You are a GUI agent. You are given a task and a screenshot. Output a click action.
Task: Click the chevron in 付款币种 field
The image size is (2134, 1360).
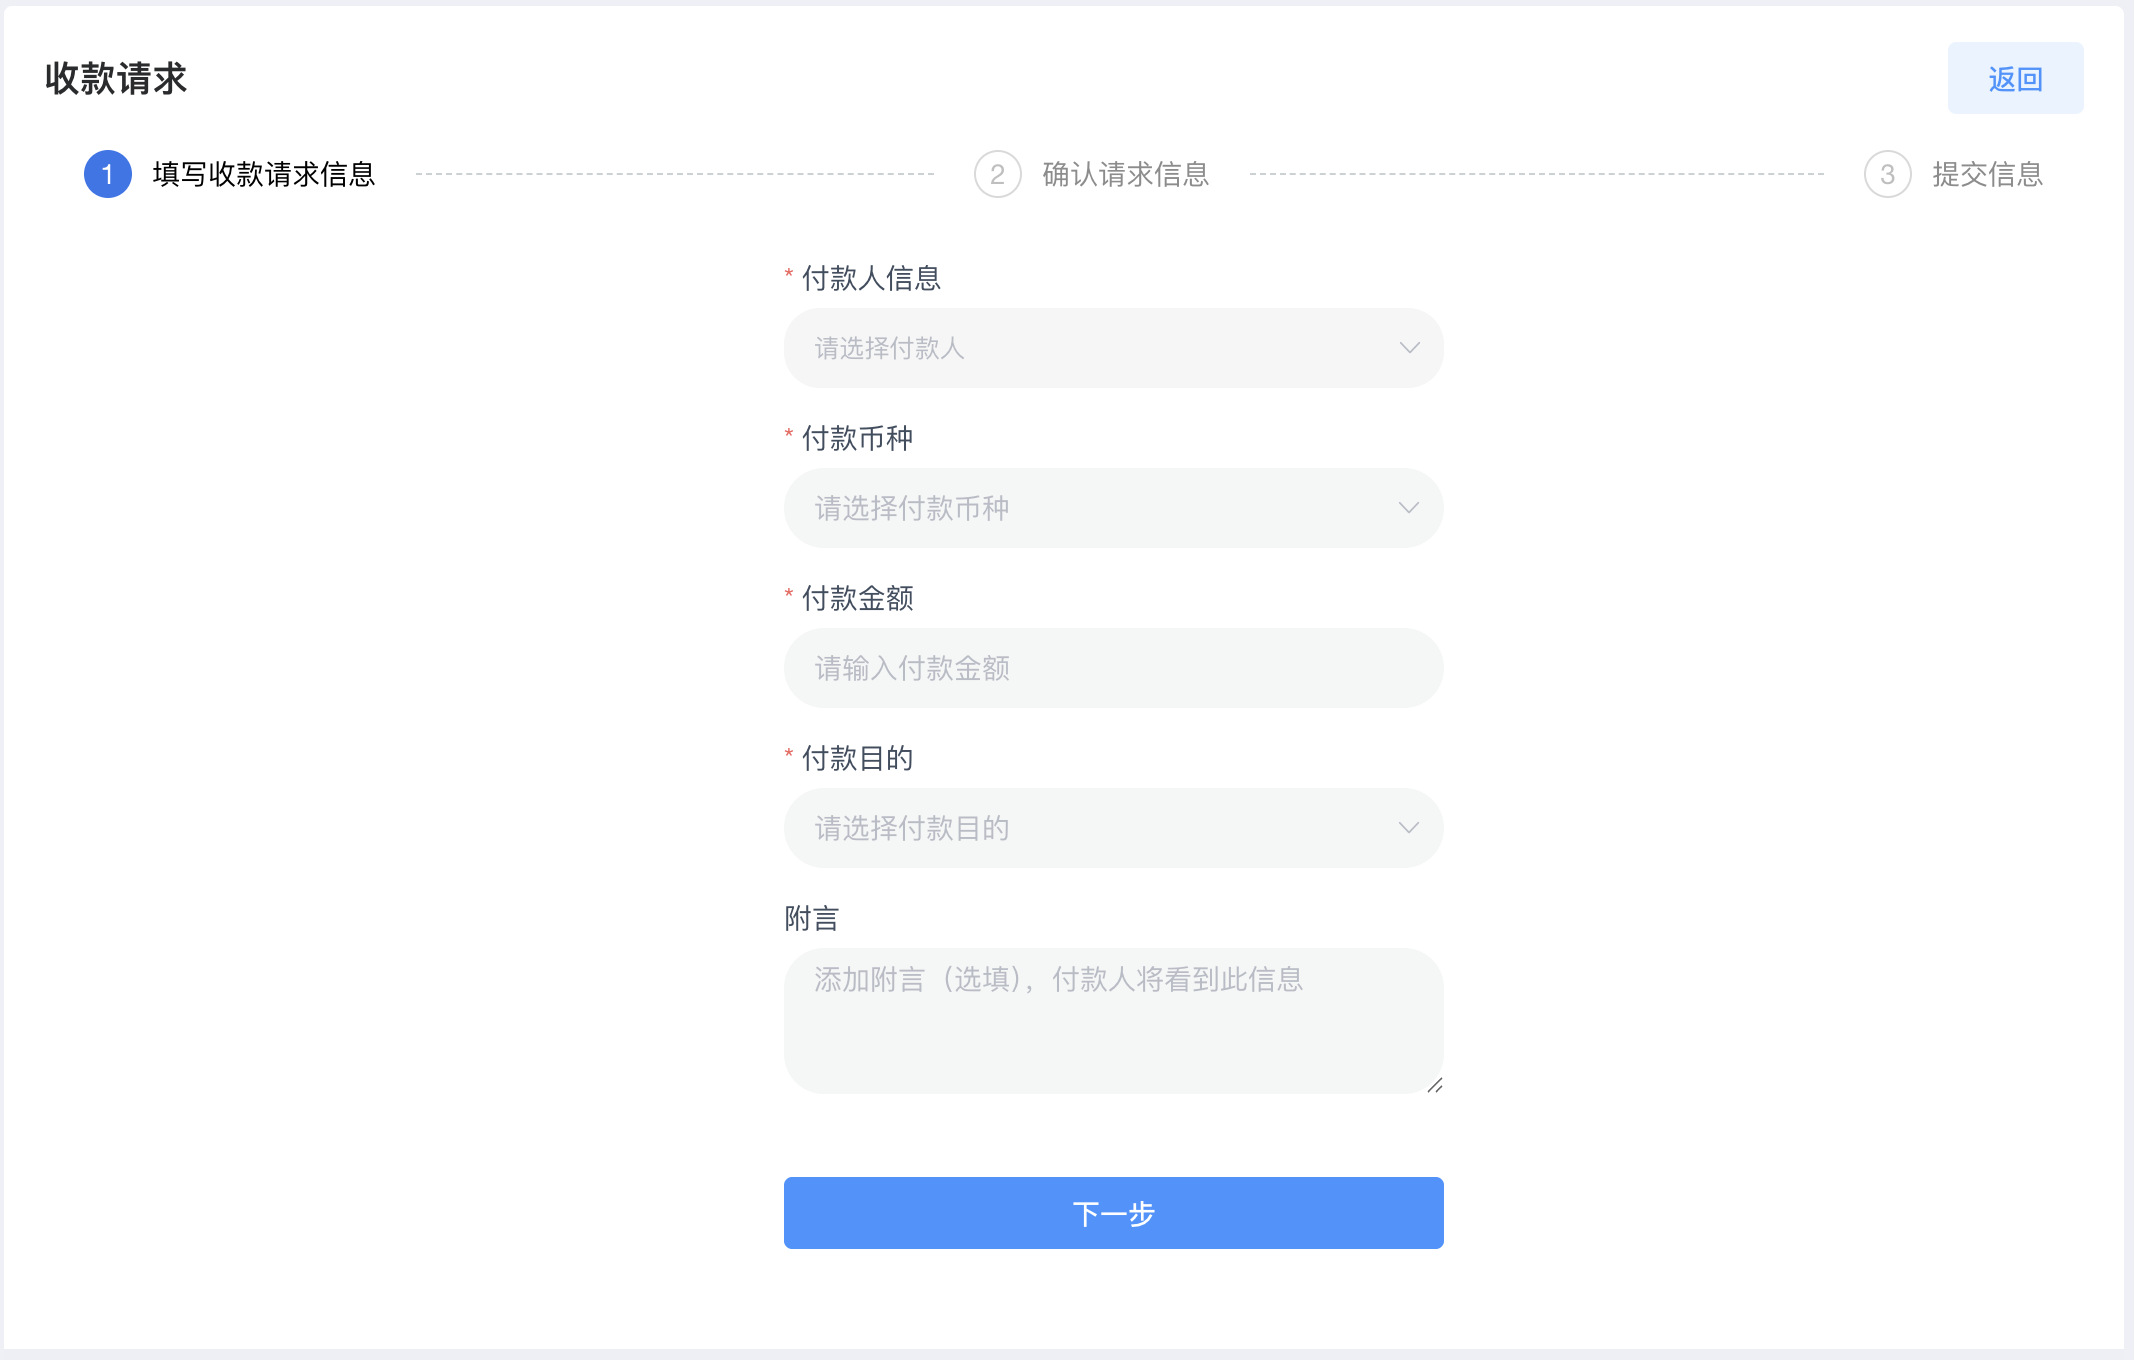point(1409,508)
